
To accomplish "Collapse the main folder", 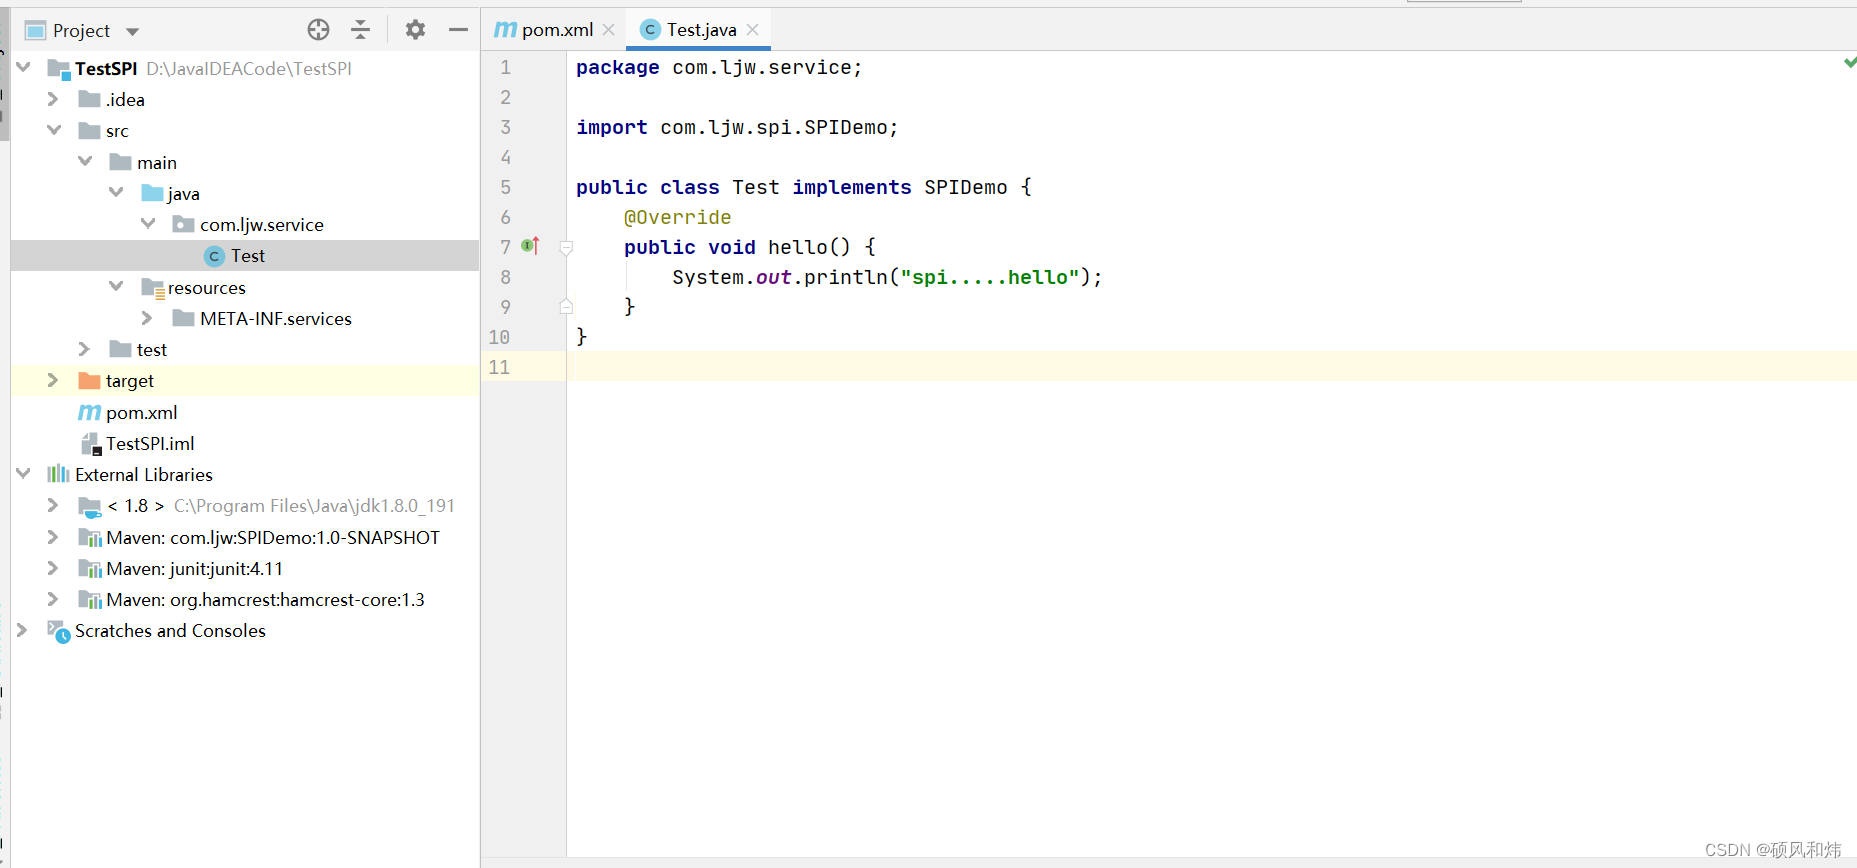I will 85,161.
